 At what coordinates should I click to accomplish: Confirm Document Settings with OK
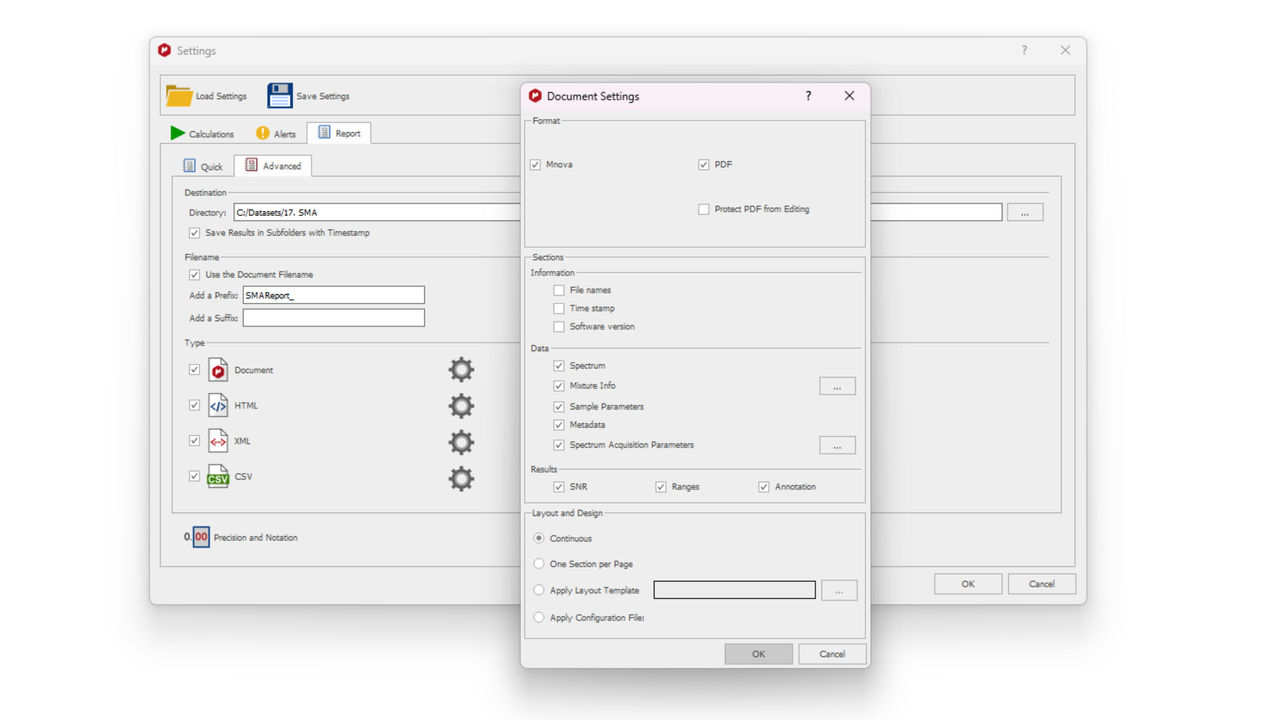[x=758, y=654]
